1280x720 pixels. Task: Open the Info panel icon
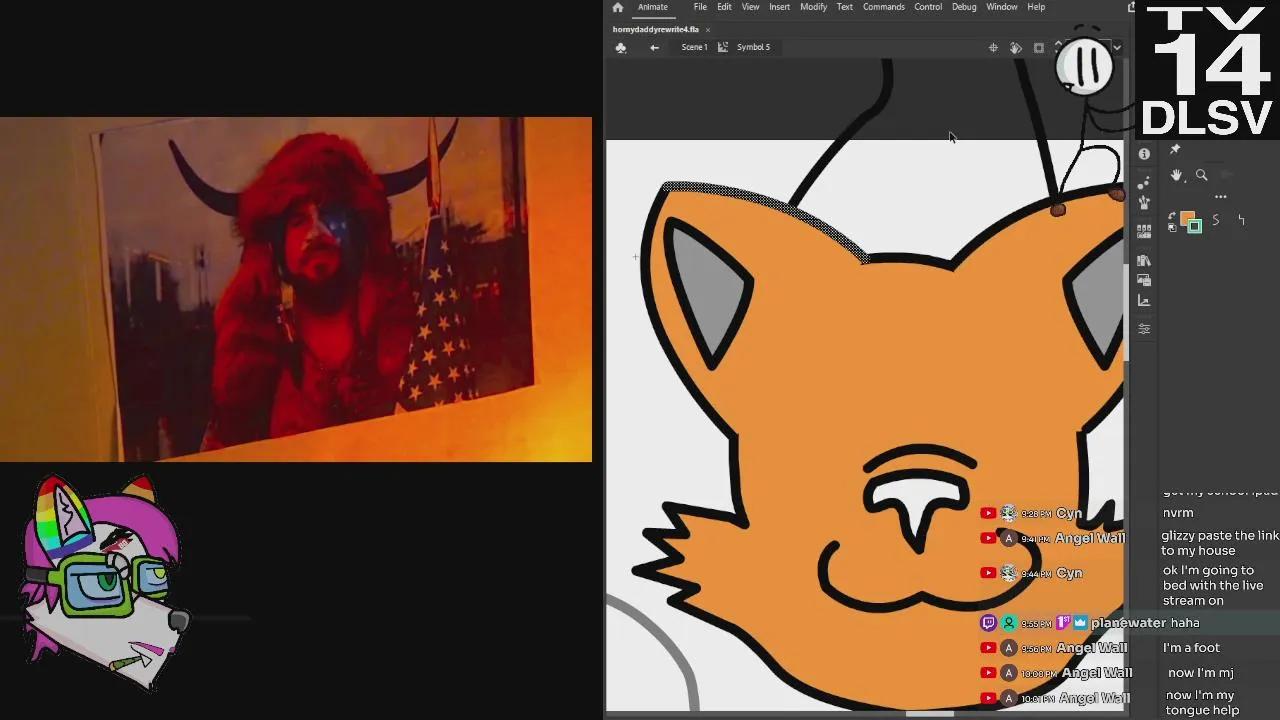pyautogui.click(x=1143, y=153)
